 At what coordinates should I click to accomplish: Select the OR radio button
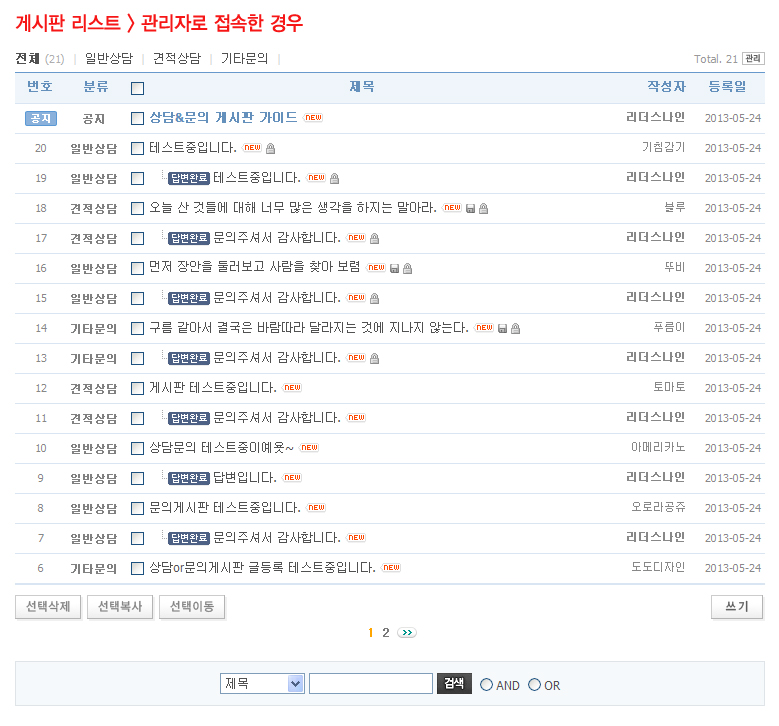534,685
